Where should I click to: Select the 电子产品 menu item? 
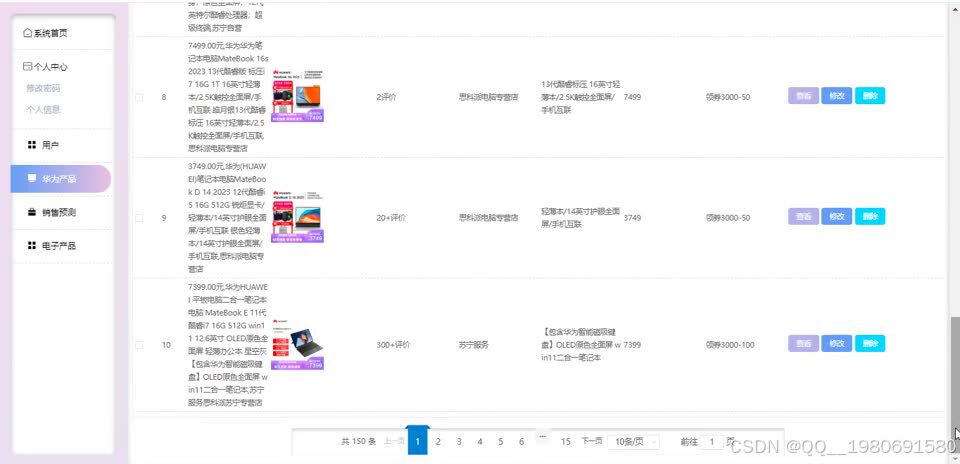click(x=61, y=245)
